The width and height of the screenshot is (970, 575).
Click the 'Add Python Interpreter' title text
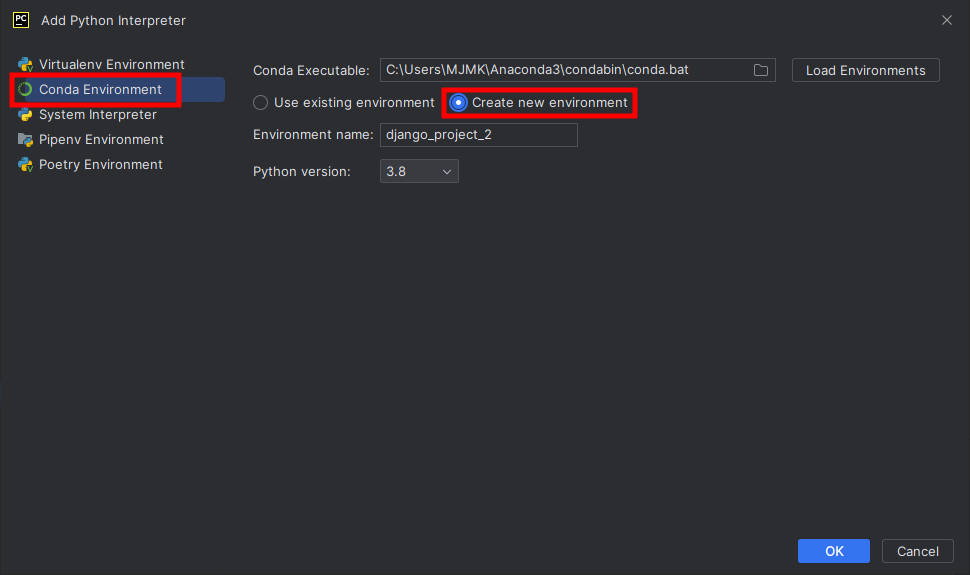113,20
